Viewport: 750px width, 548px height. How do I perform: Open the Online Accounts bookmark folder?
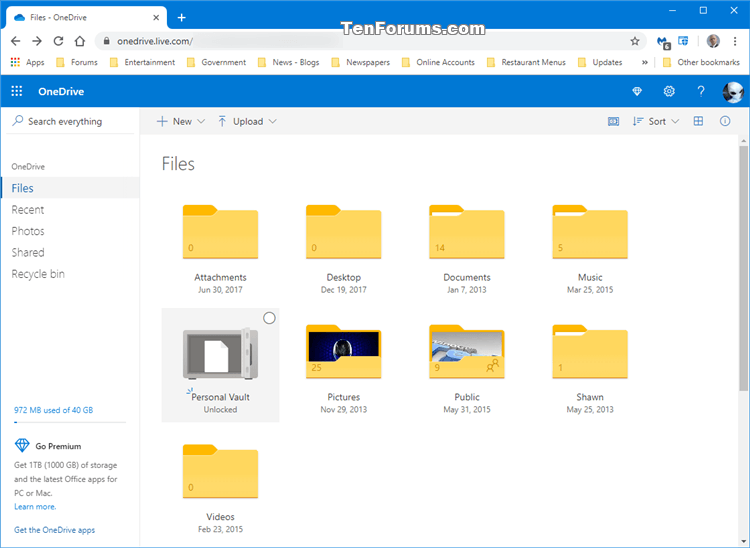(438, 62)
